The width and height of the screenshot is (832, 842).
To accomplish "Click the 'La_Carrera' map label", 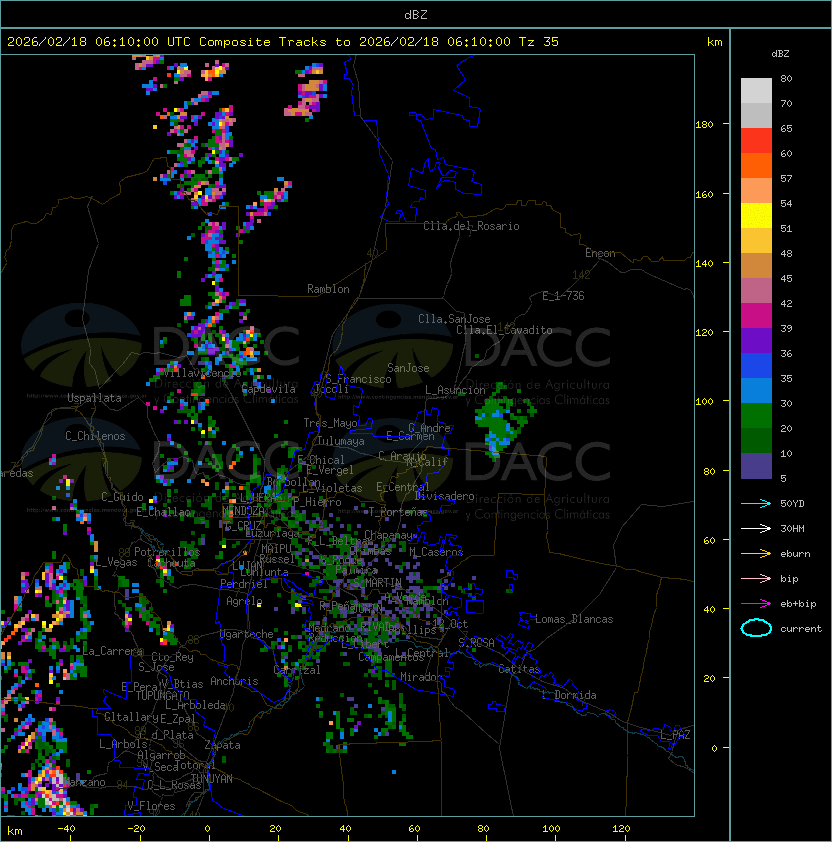I will 113,651.
